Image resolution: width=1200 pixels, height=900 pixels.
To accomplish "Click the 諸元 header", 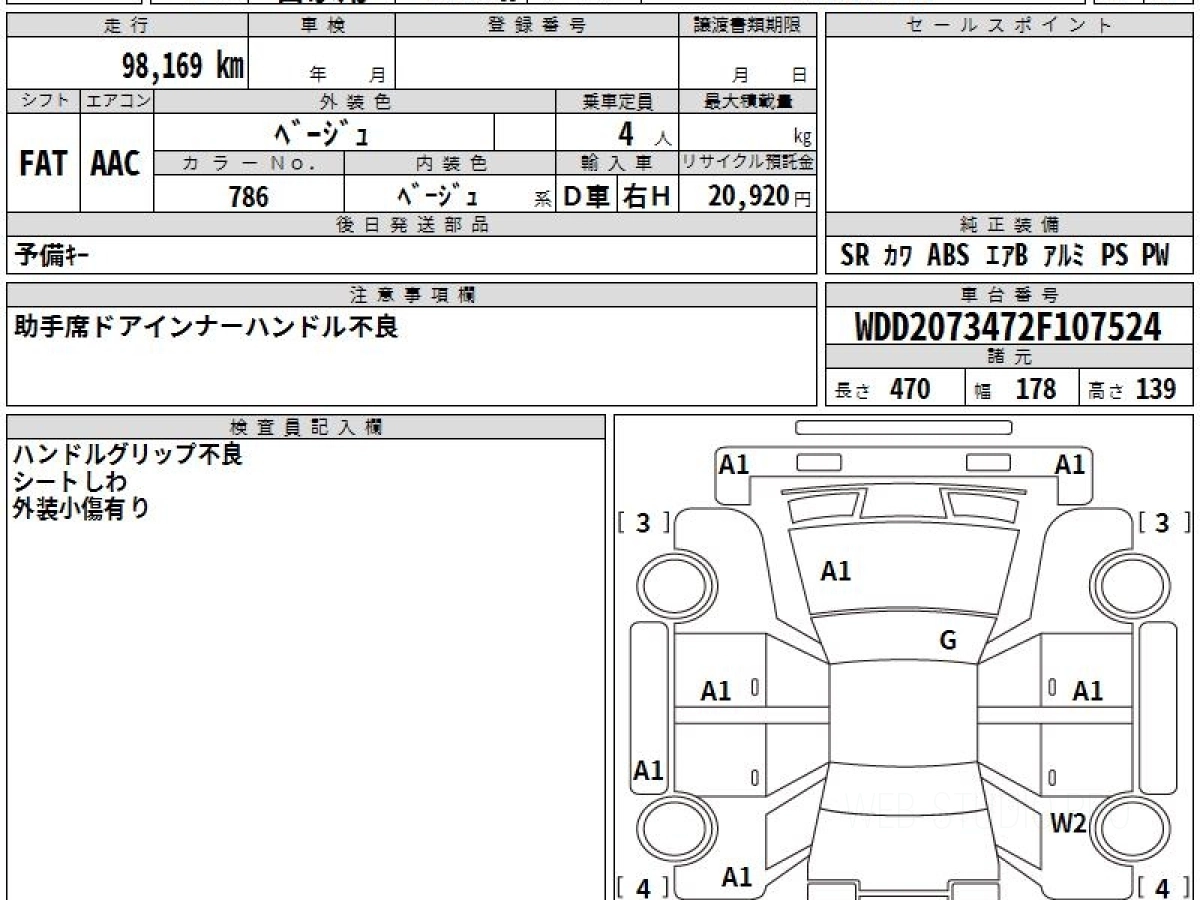I will click(1010, 356).
